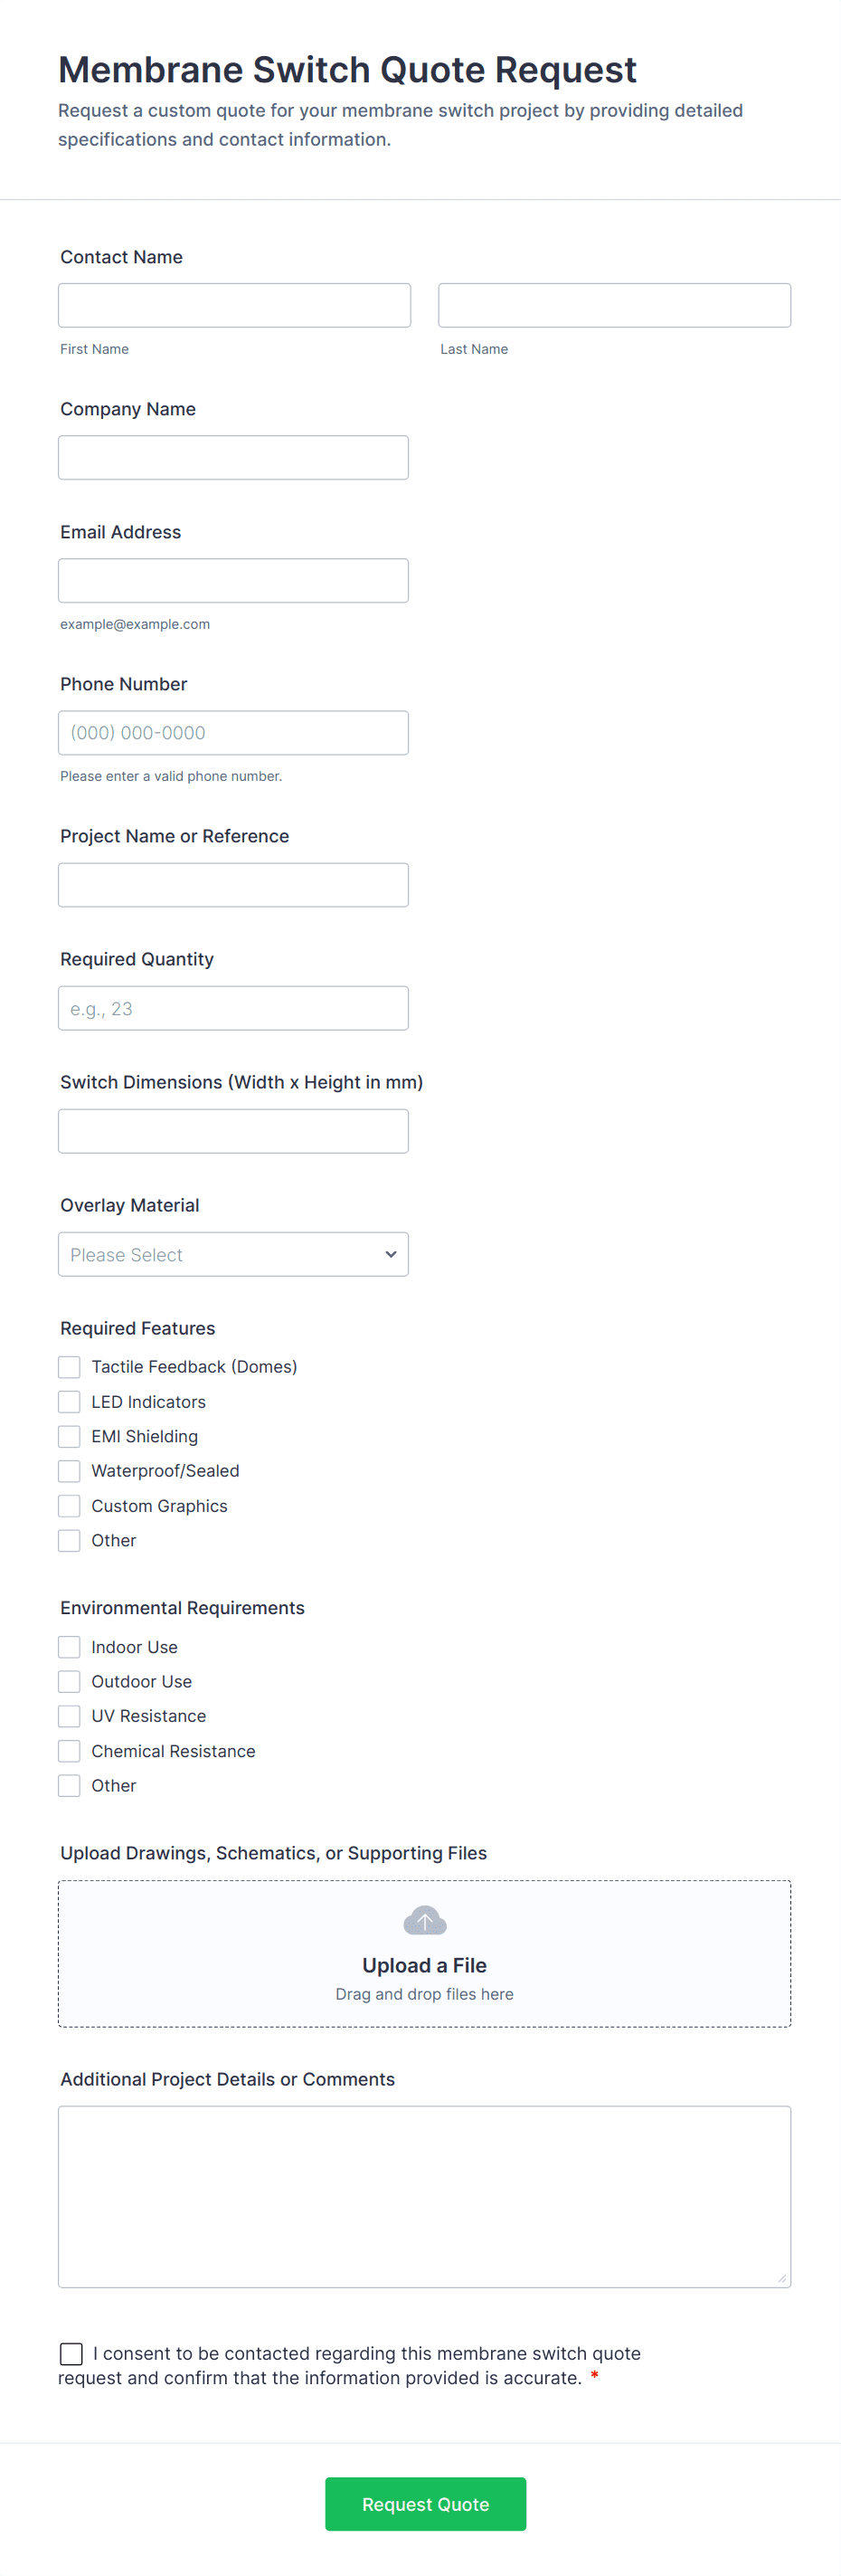
Task: Click the Upload a File area
Action: [x=424, y=1953]
